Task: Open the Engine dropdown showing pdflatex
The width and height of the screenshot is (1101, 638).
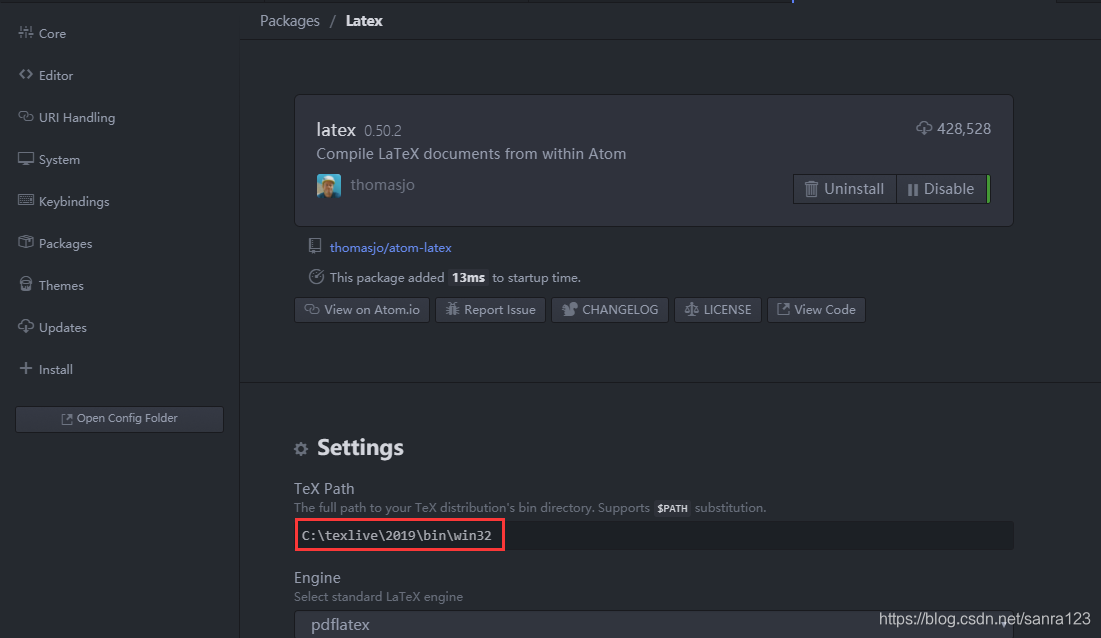Action: click(654, 624)
